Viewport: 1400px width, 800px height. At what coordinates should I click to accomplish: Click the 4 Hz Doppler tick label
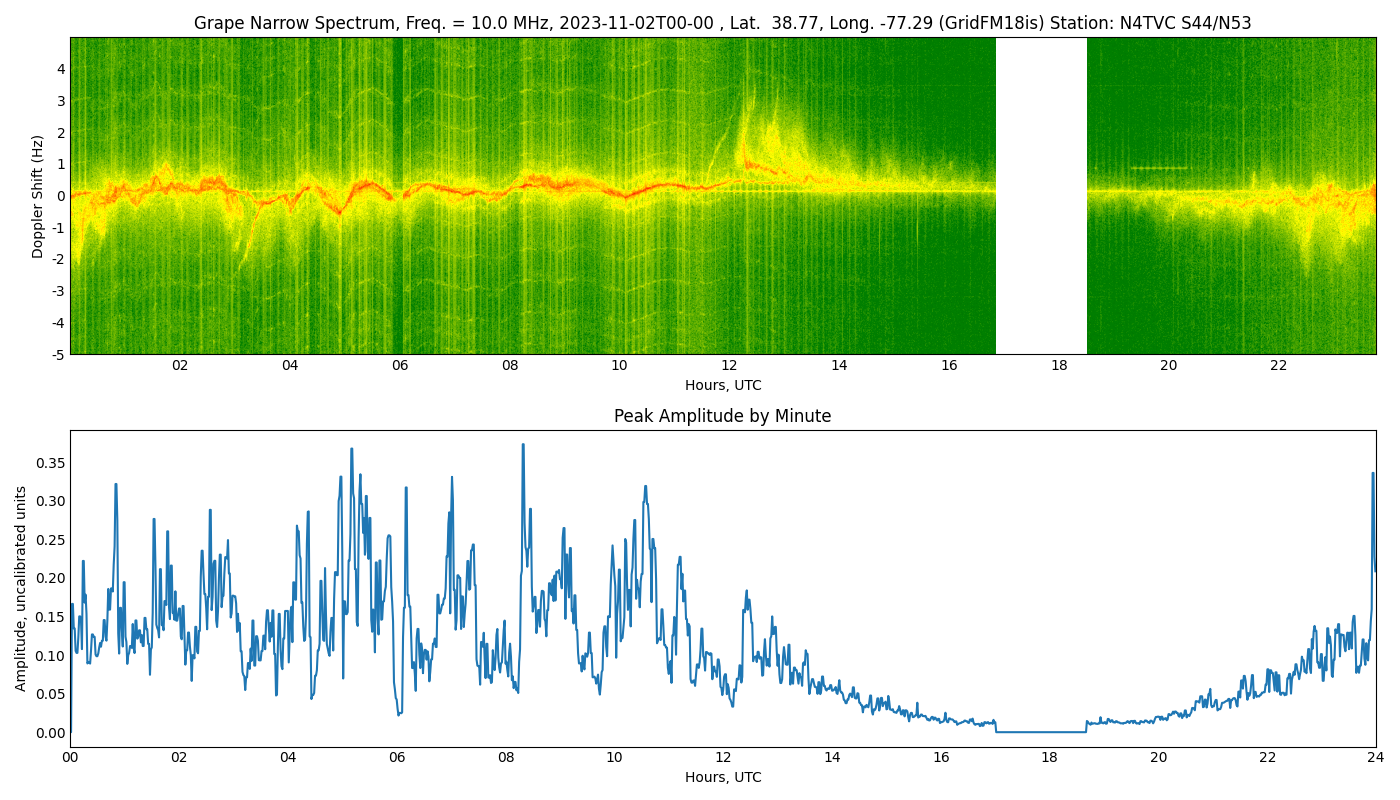(60, 69)
